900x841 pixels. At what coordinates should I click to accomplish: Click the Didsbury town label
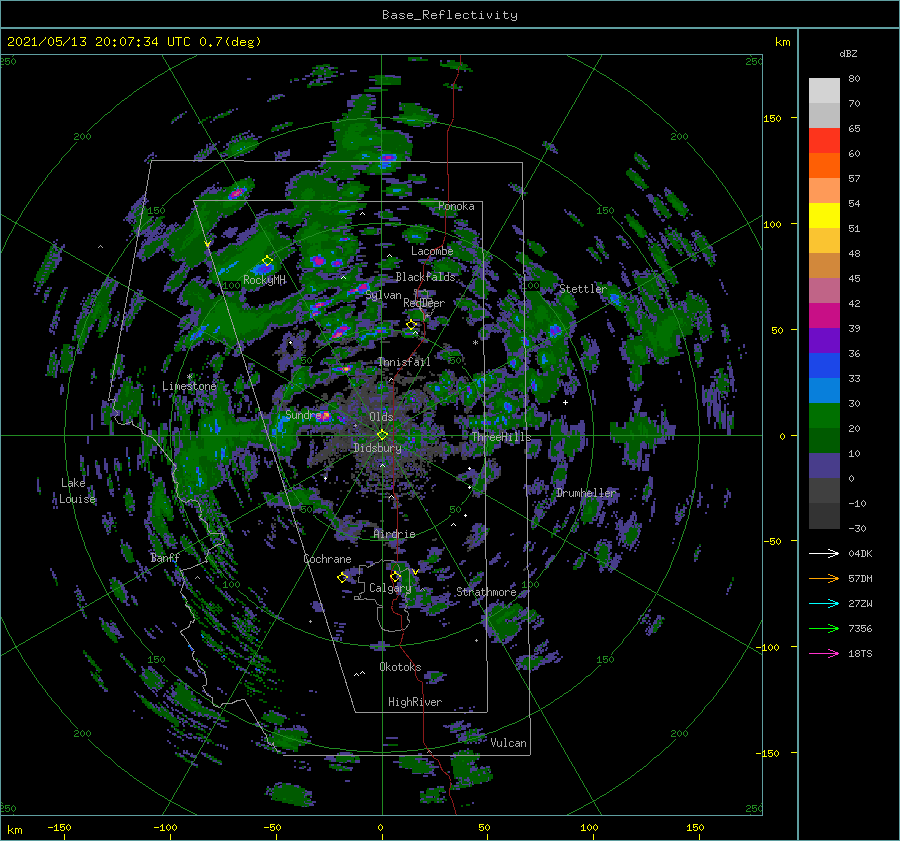click(378, 448)
